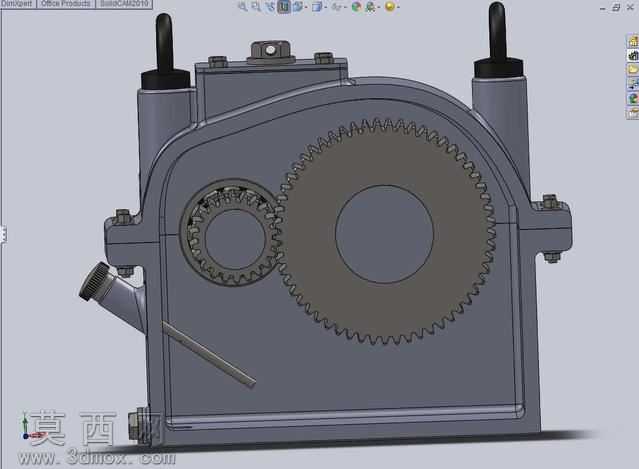This screenshot has width=639, height=469.
Task: Select the angled oil dipstick in the housing
Action: tap(209, 355)
